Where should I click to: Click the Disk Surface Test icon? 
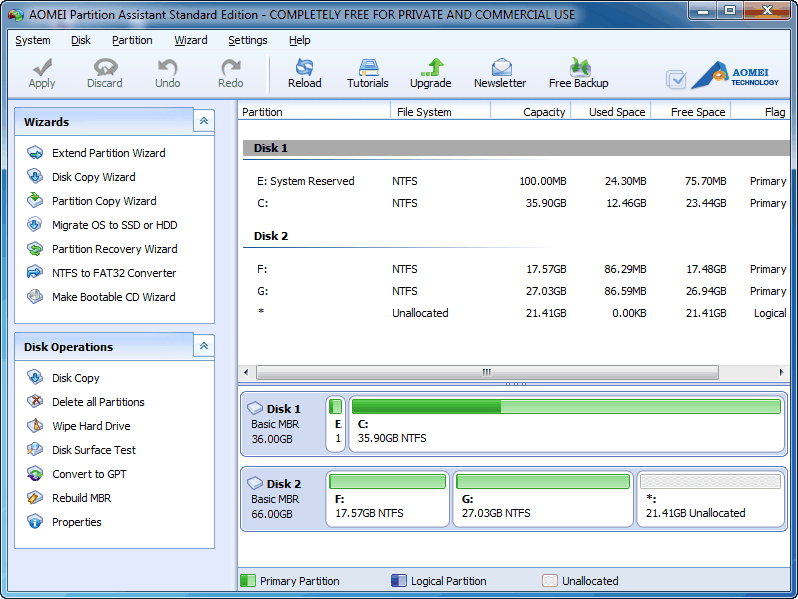coord(35,449)
